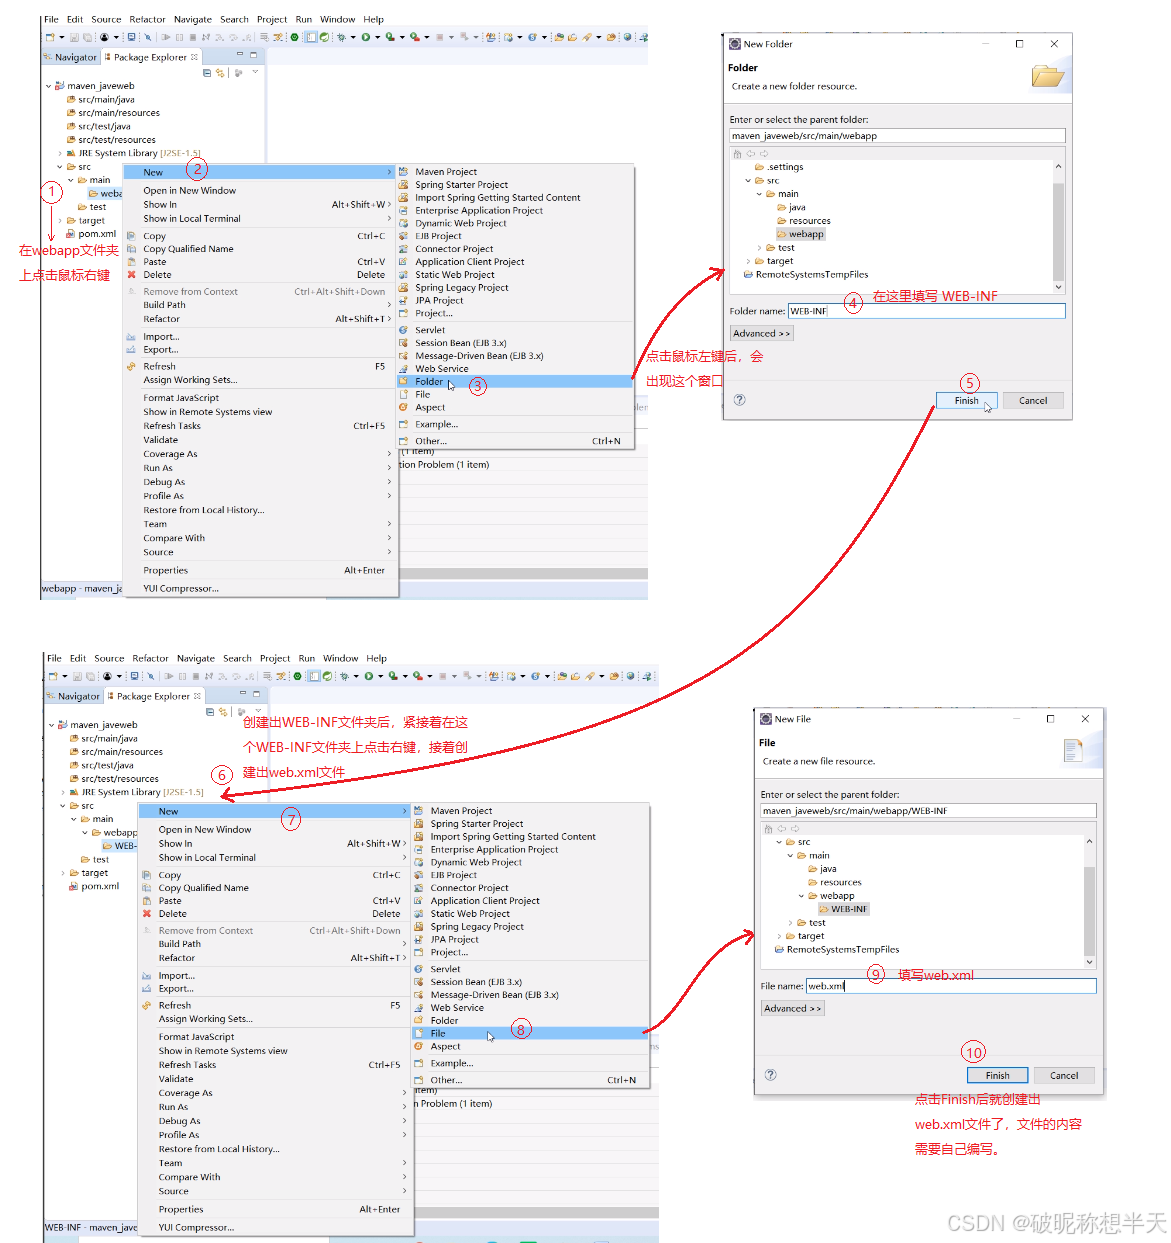Click the Export icon in lower Eclipse context menu
1171x1243 pixels.
click(x=146, y=989)
